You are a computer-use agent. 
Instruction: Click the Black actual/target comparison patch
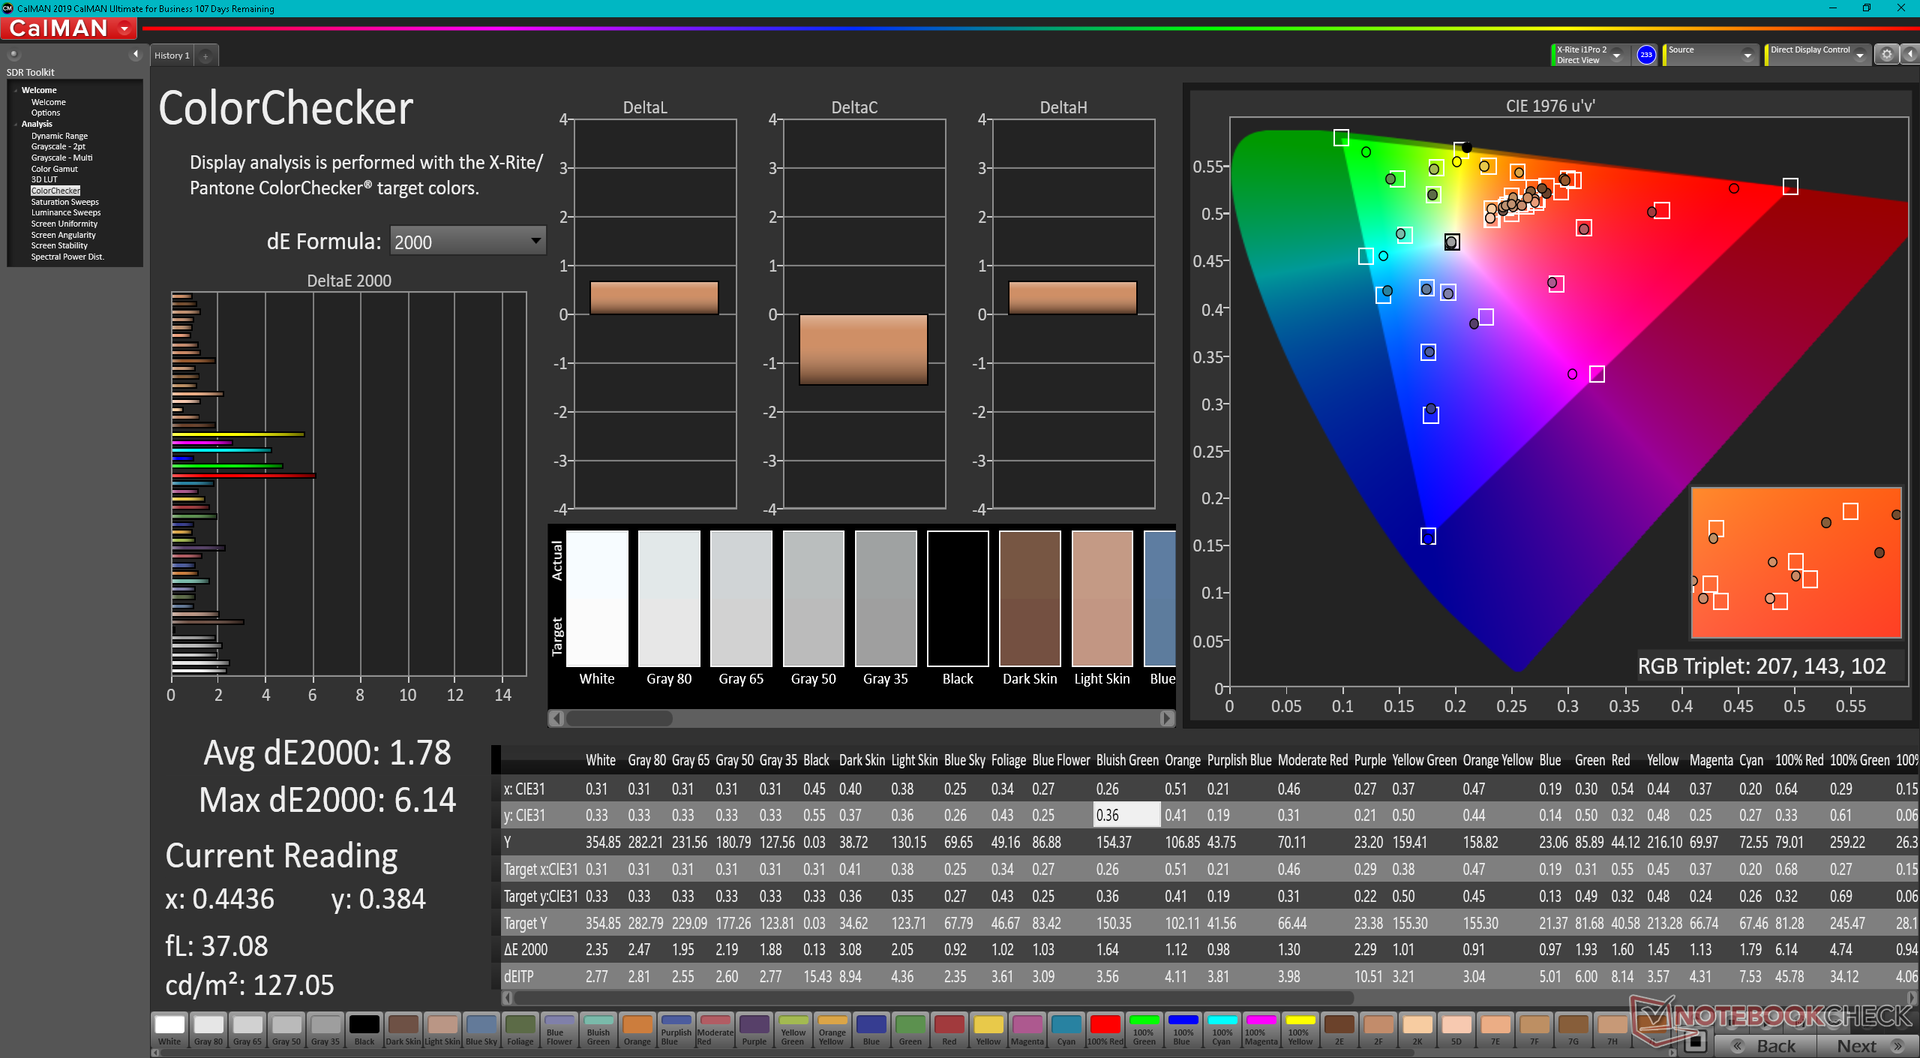[958, 598]
